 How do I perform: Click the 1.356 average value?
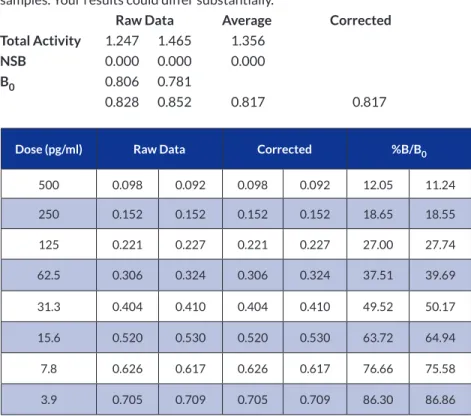(248, 41)
